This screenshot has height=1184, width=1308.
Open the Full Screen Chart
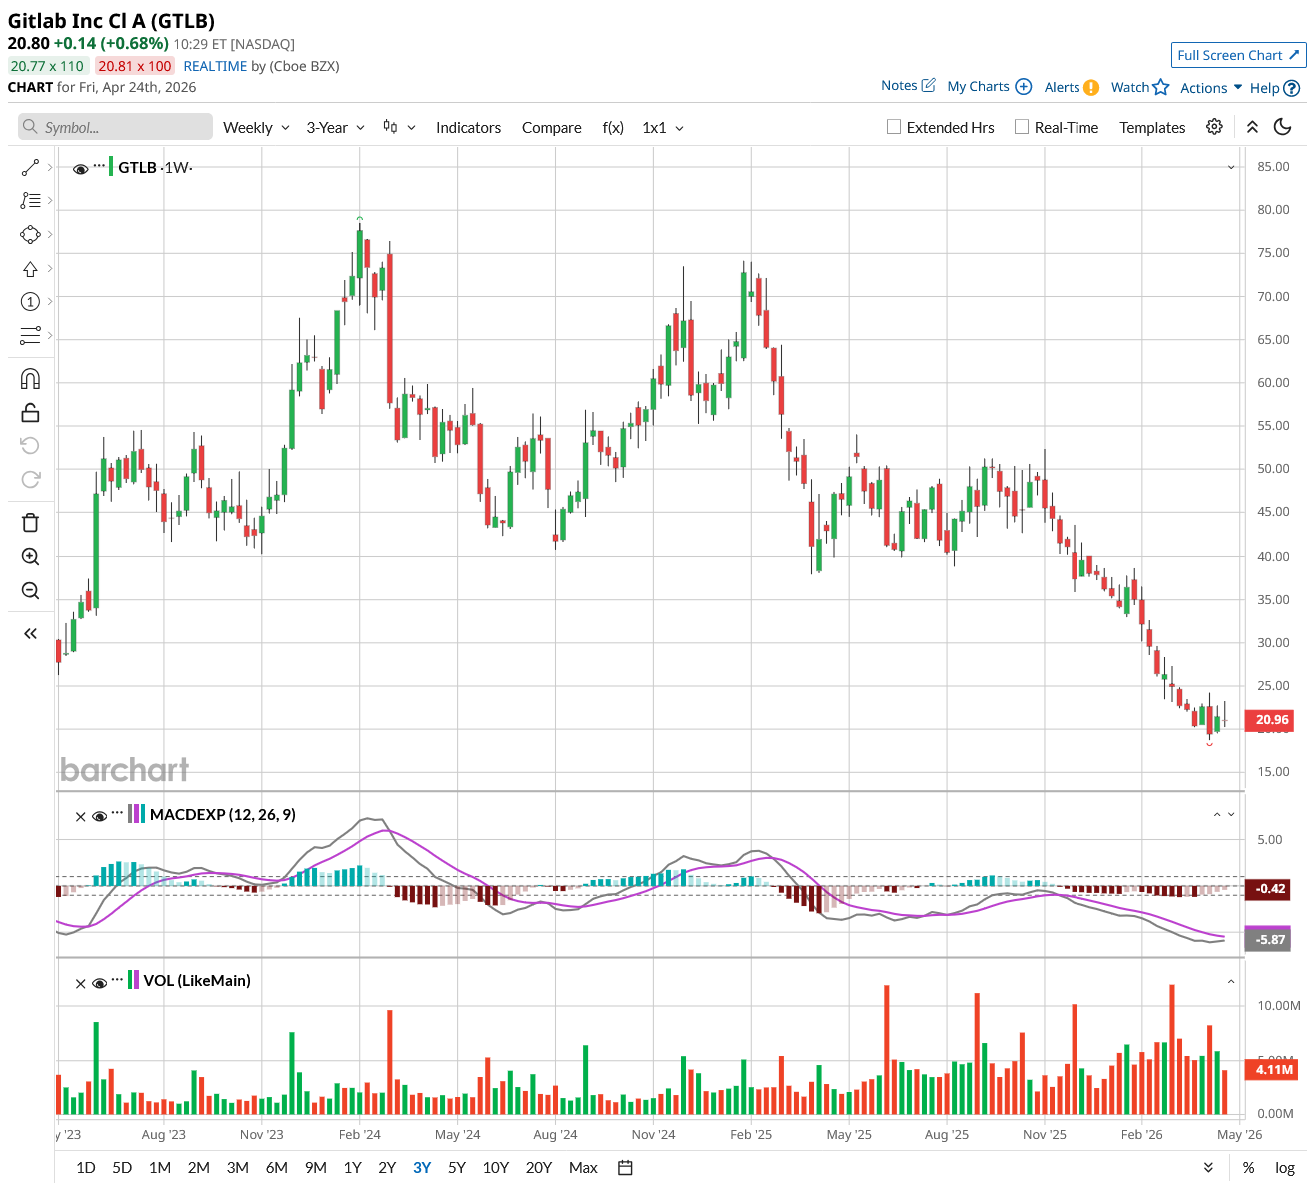pos(1238,55)
